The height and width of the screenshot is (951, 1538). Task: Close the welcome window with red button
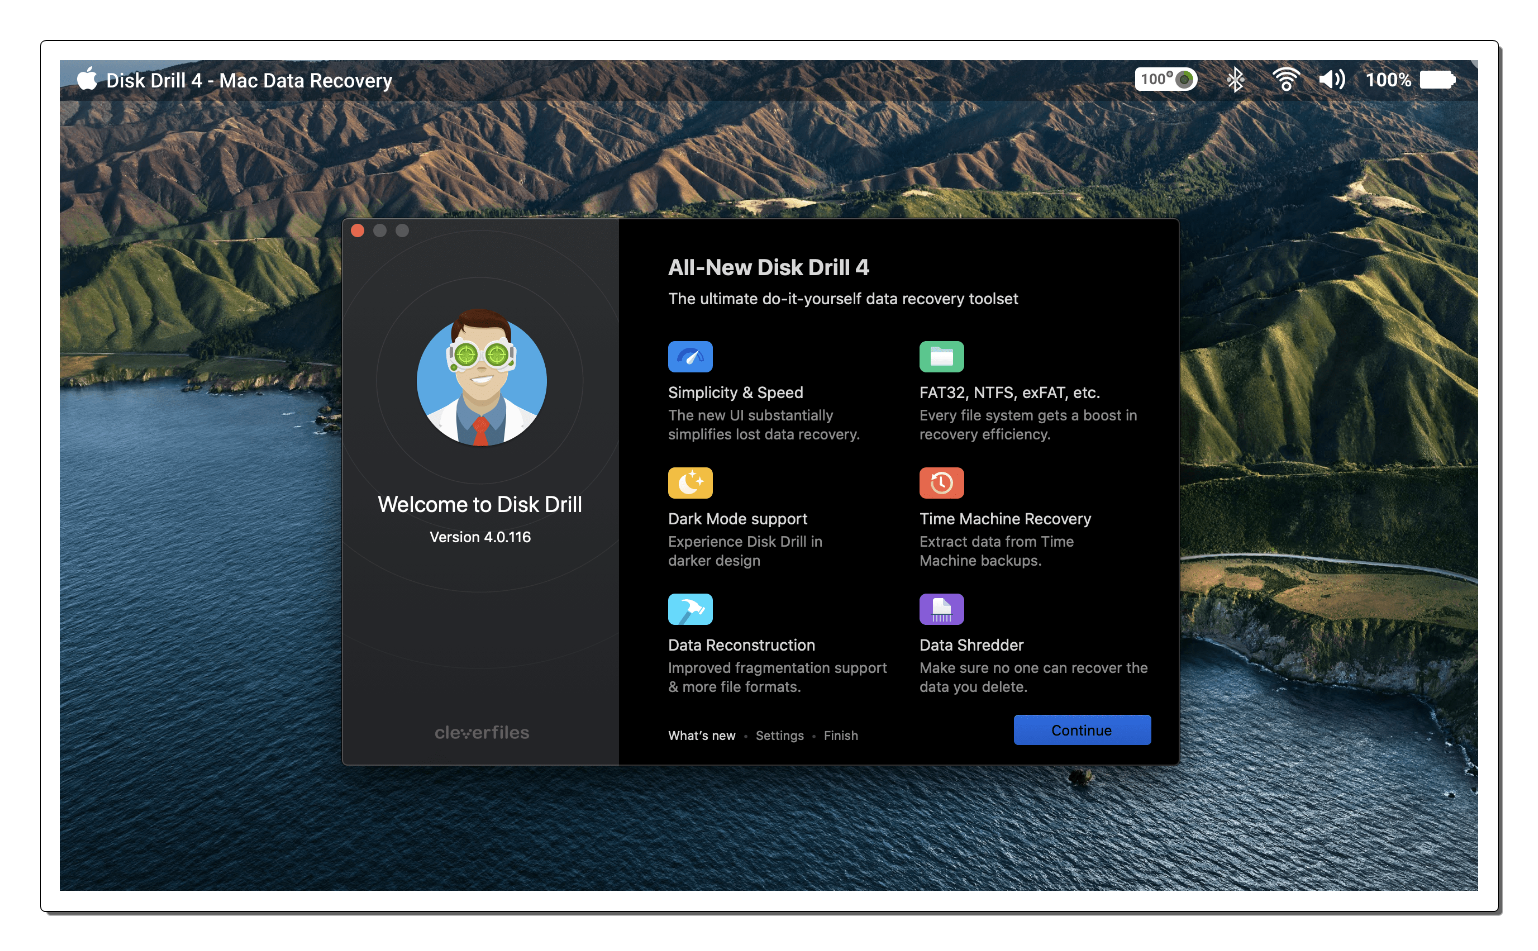pyautogui.click(x=357, y=230)
